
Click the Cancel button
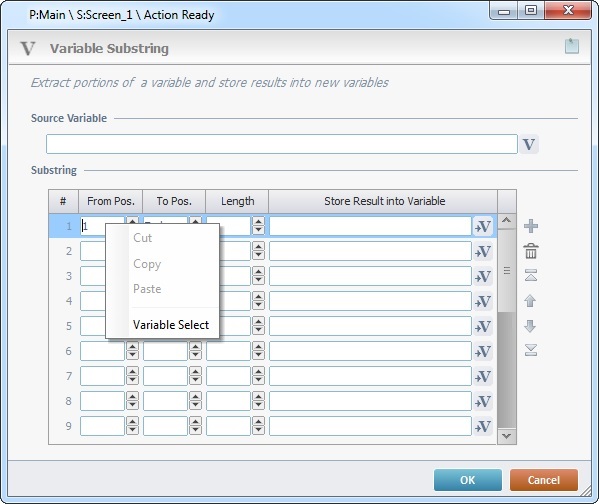point(544,480)
